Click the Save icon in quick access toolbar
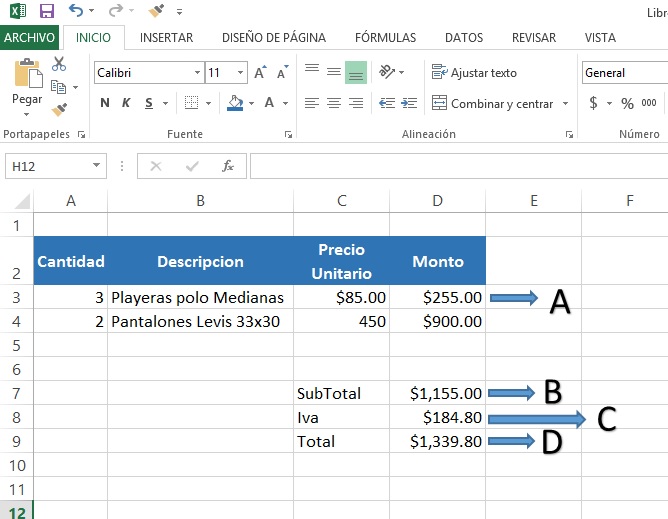 pyautogui.click(x=46, y=11)
